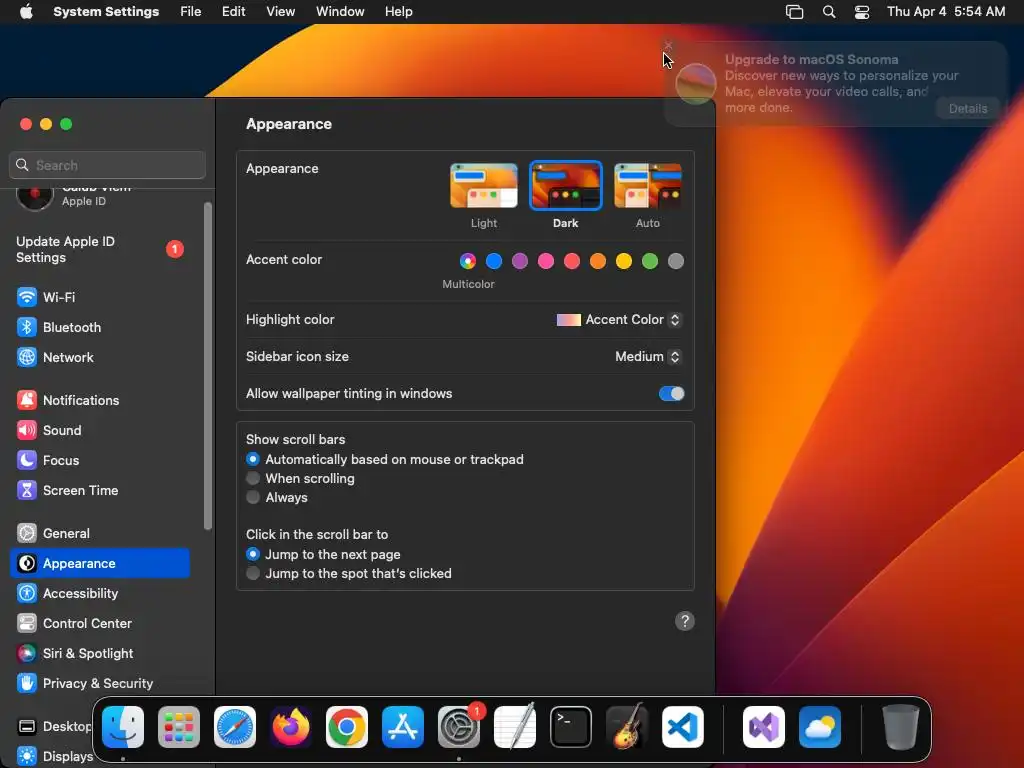Viewport: 1024px width, 768px height.
Task: Open Control Center in menu bar
Action: coord(862,12)
